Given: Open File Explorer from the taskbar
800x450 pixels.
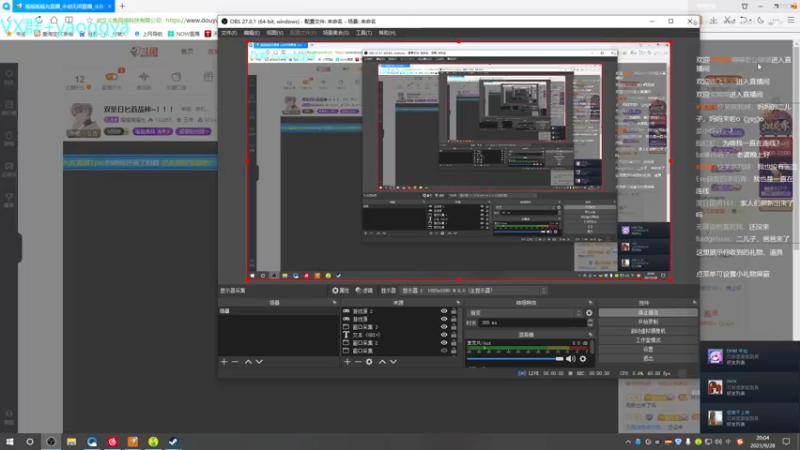Looking at the screenshot, I should click(x=71, y=441).
